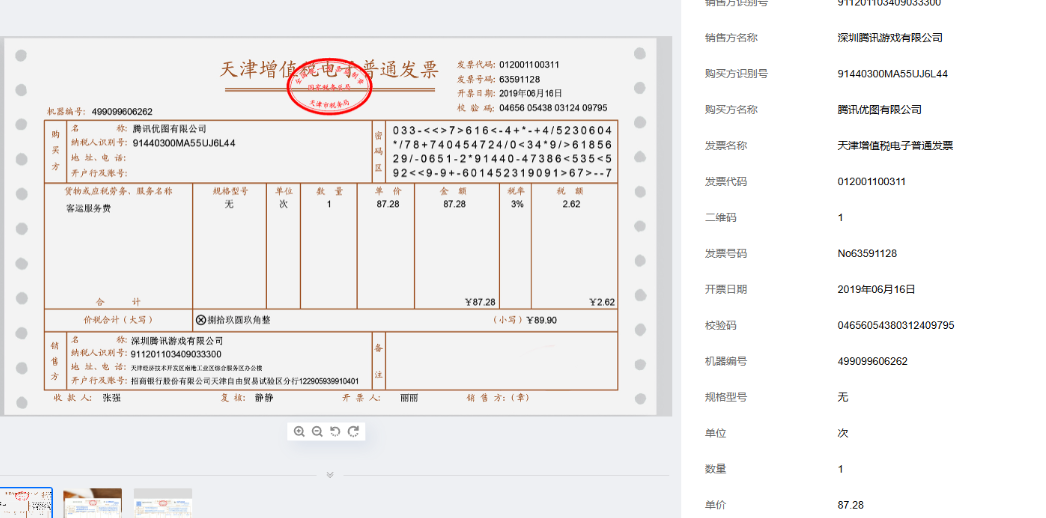Click payee name 张强 on the invoice
Viewport: 1046px width, 518px height.
point(111,398)
